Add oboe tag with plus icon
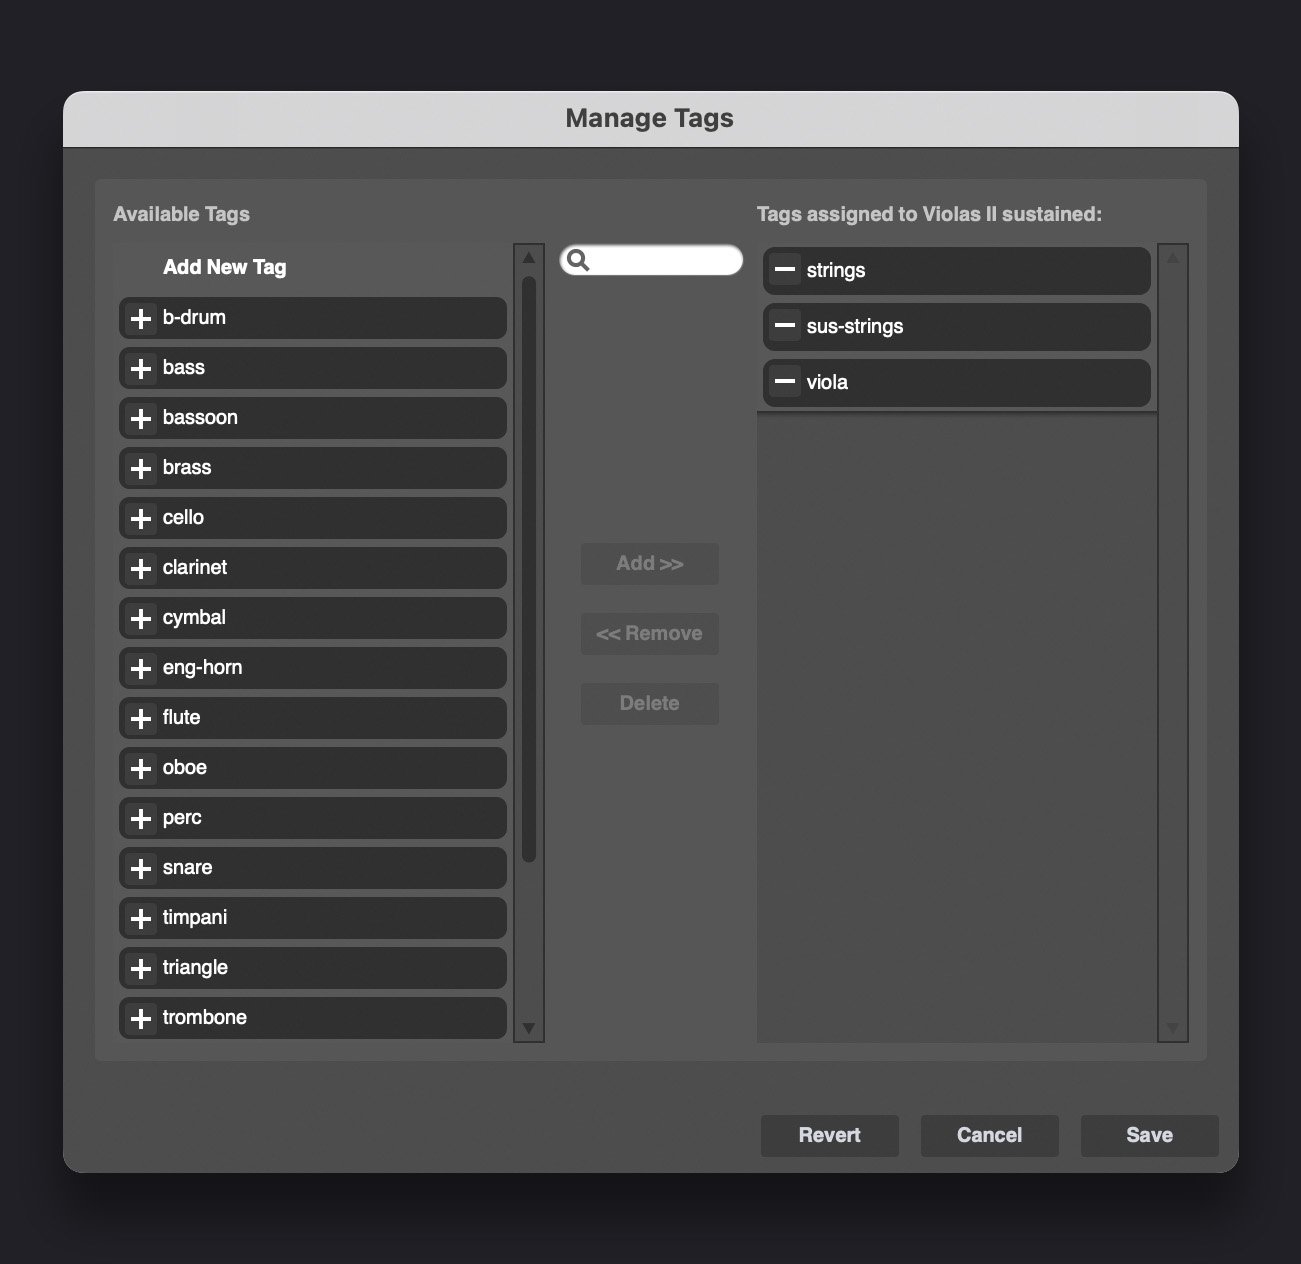The image size is (1301, 1264). tap(141, 768)
